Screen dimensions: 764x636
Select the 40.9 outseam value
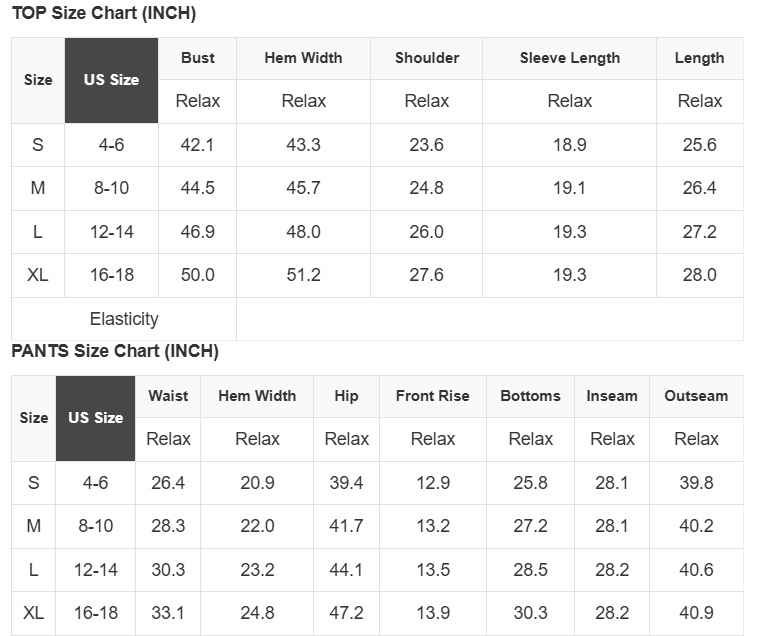click(696, 613)
